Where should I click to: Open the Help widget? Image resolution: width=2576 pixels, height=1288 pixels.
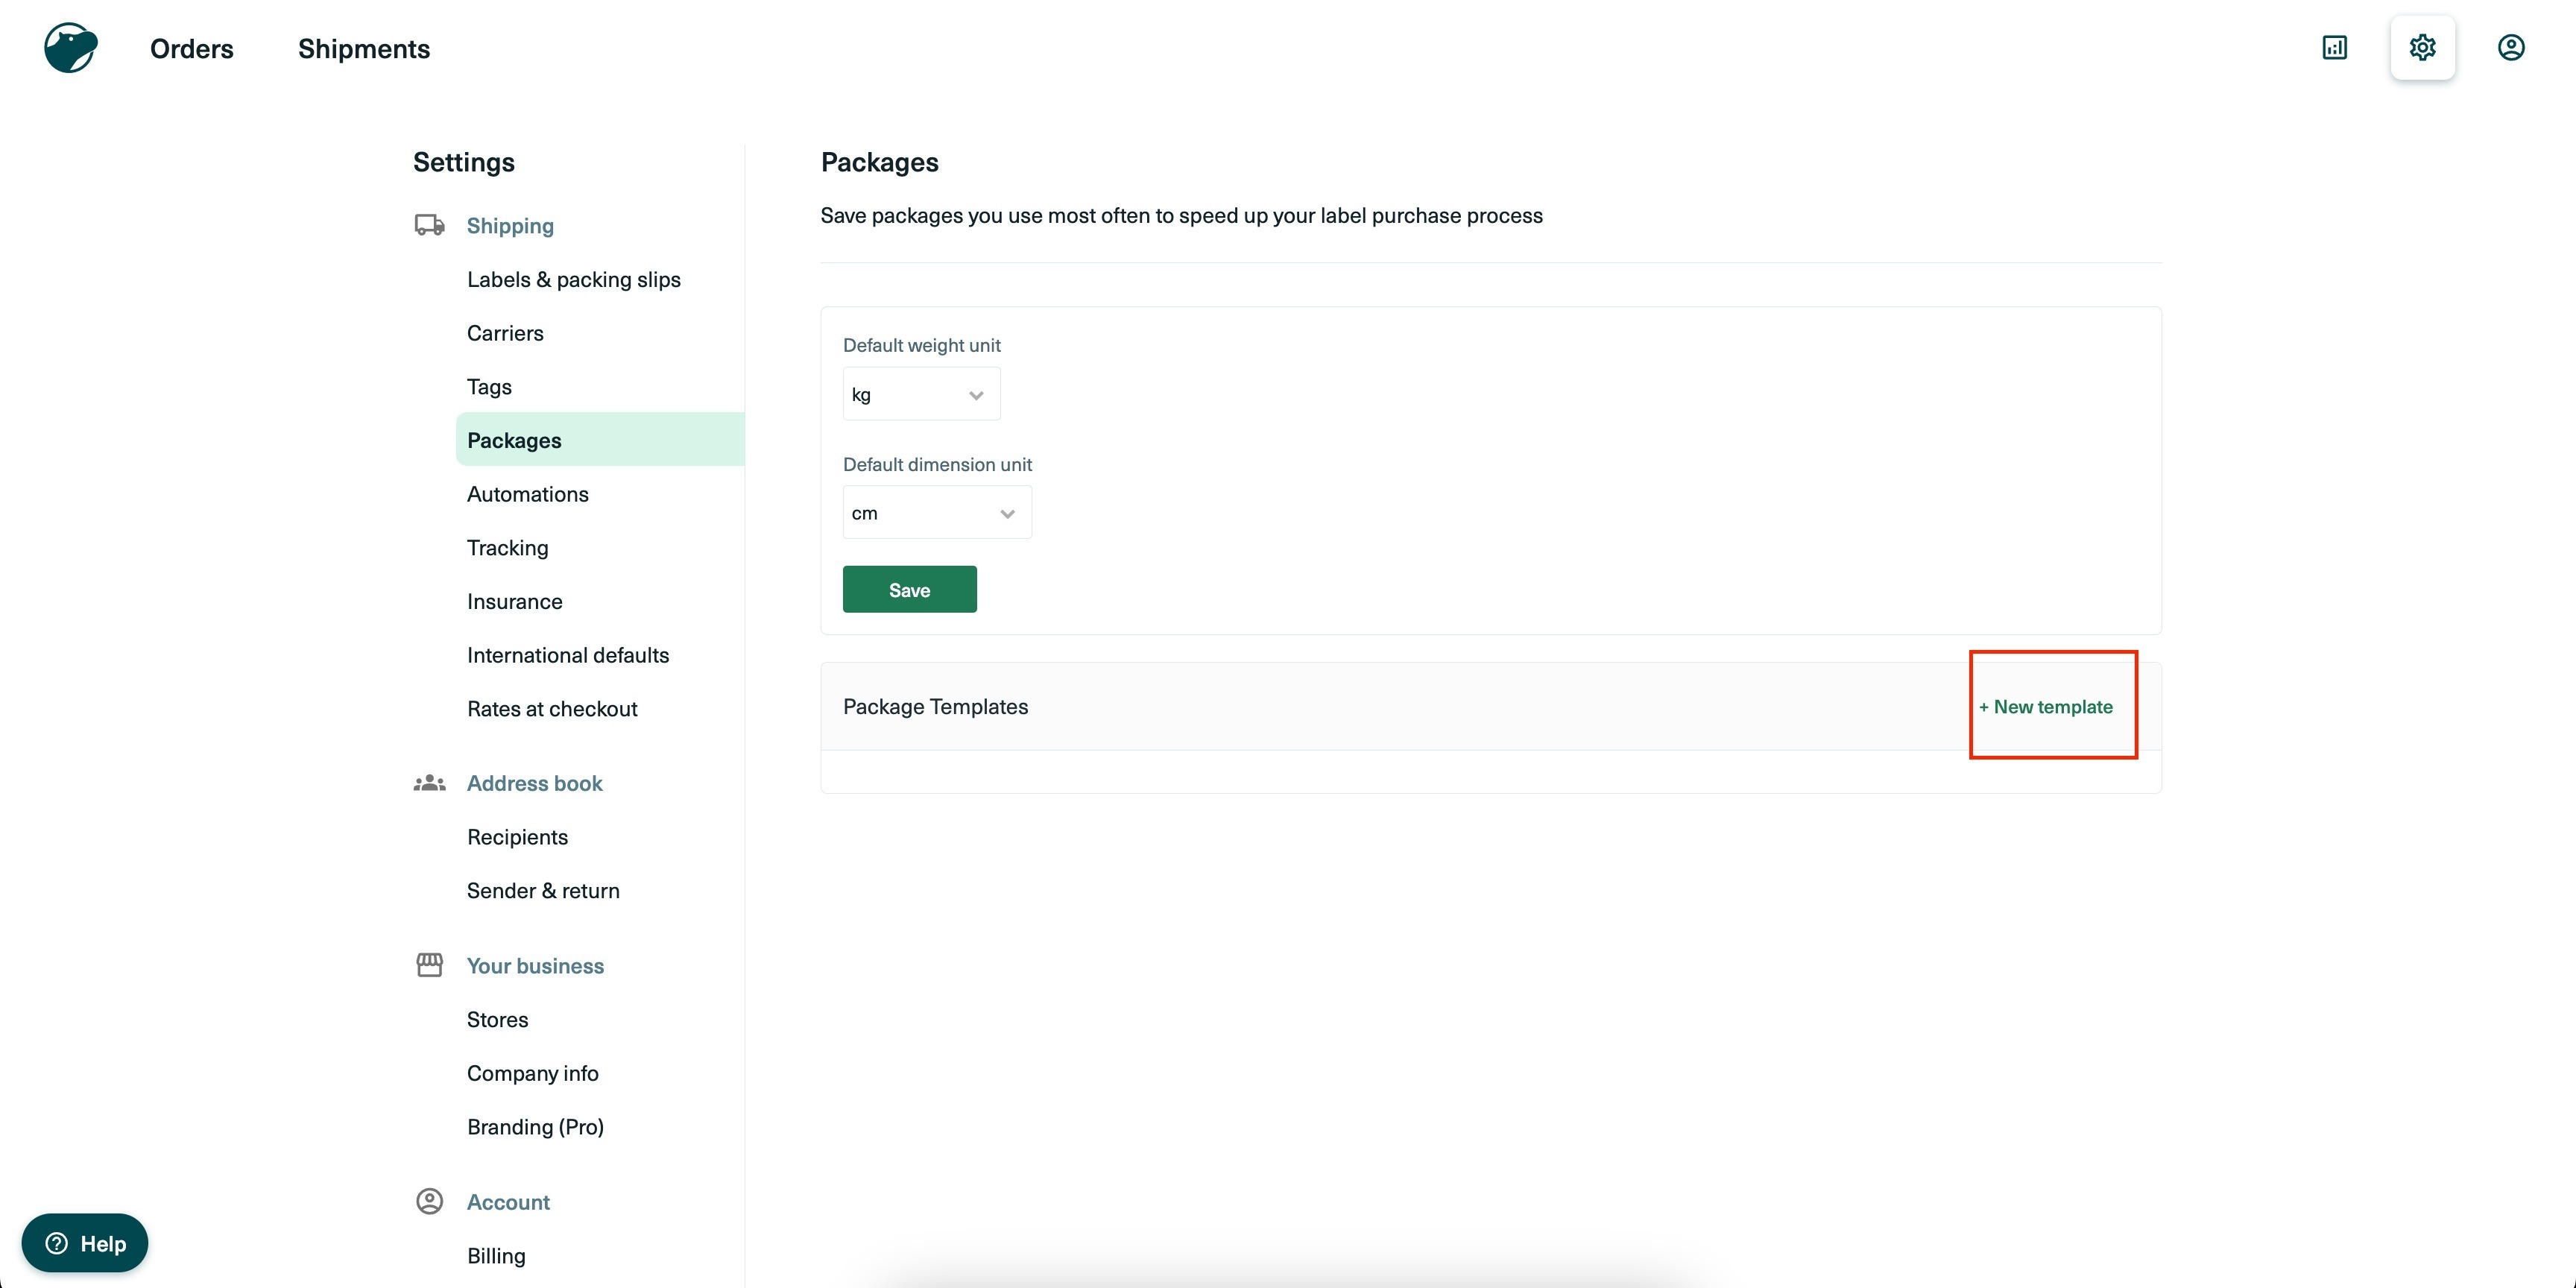(85, 1243)
